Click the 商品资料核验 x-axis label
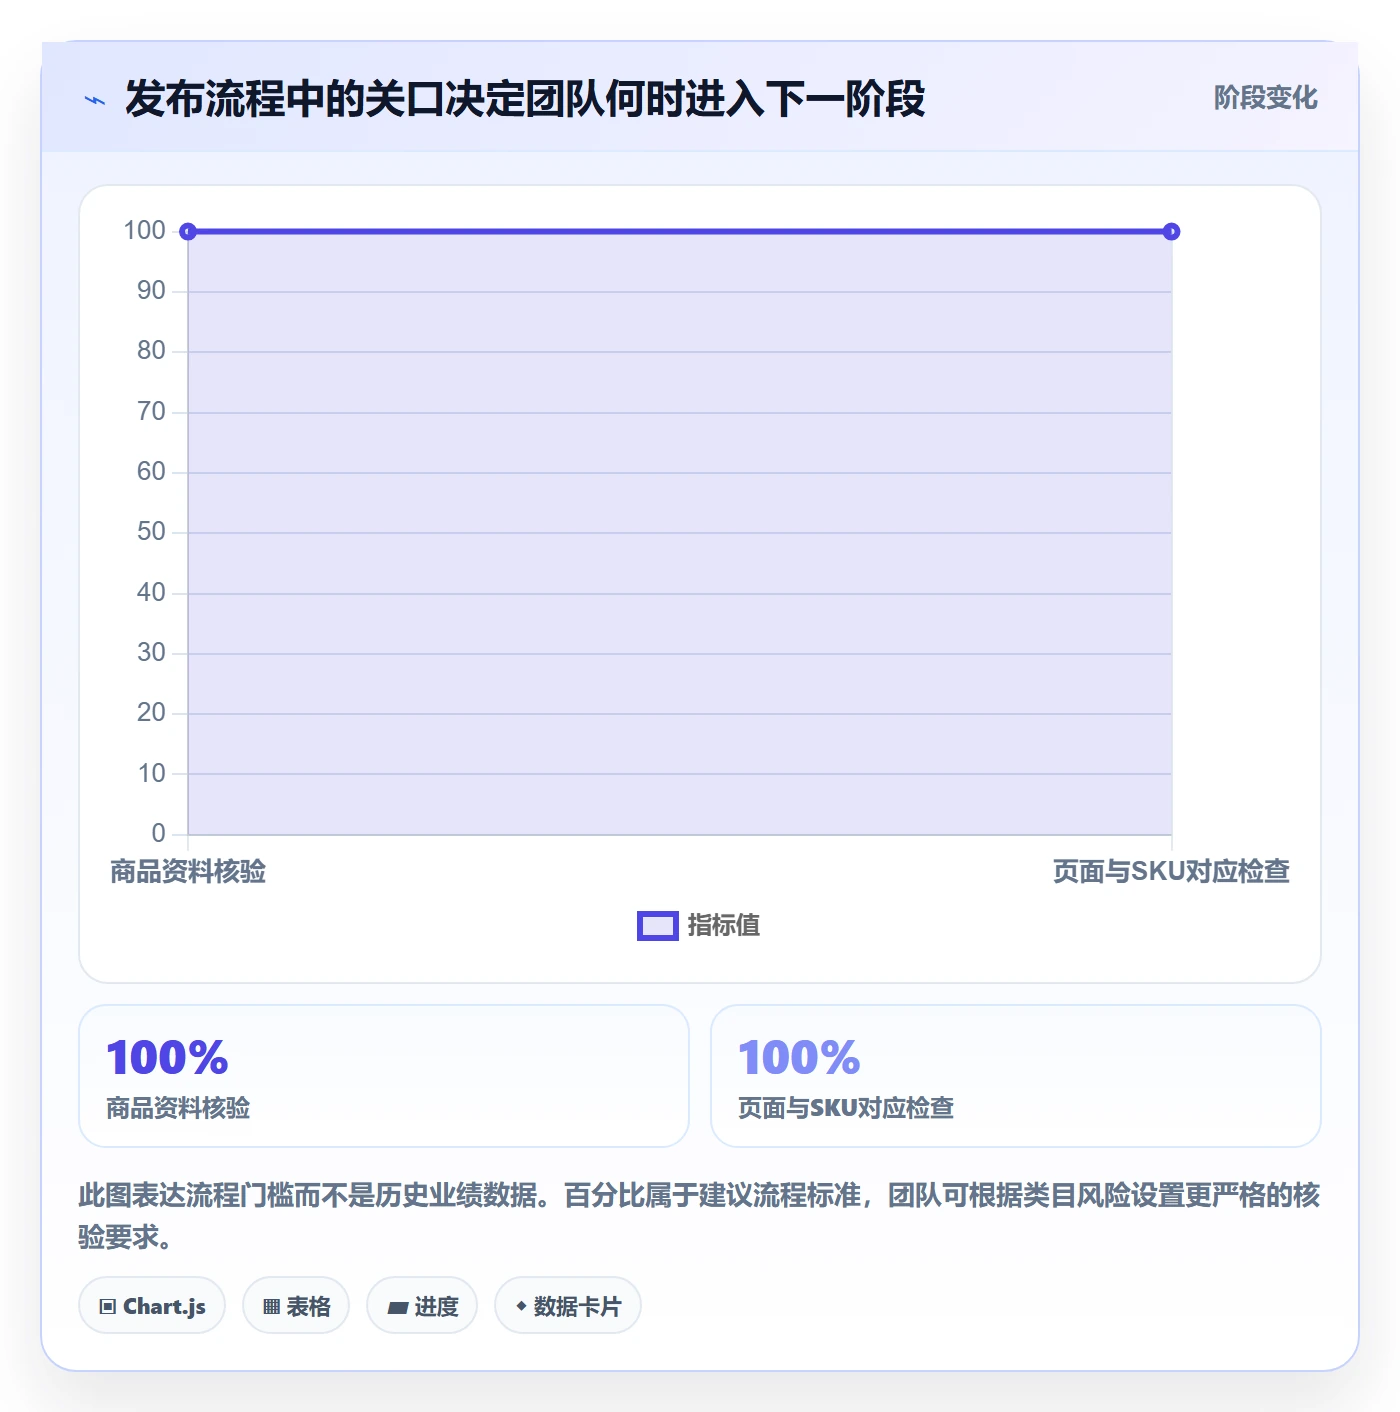The height and width of the screenshot is (1412, 1400). pos(188,872)
